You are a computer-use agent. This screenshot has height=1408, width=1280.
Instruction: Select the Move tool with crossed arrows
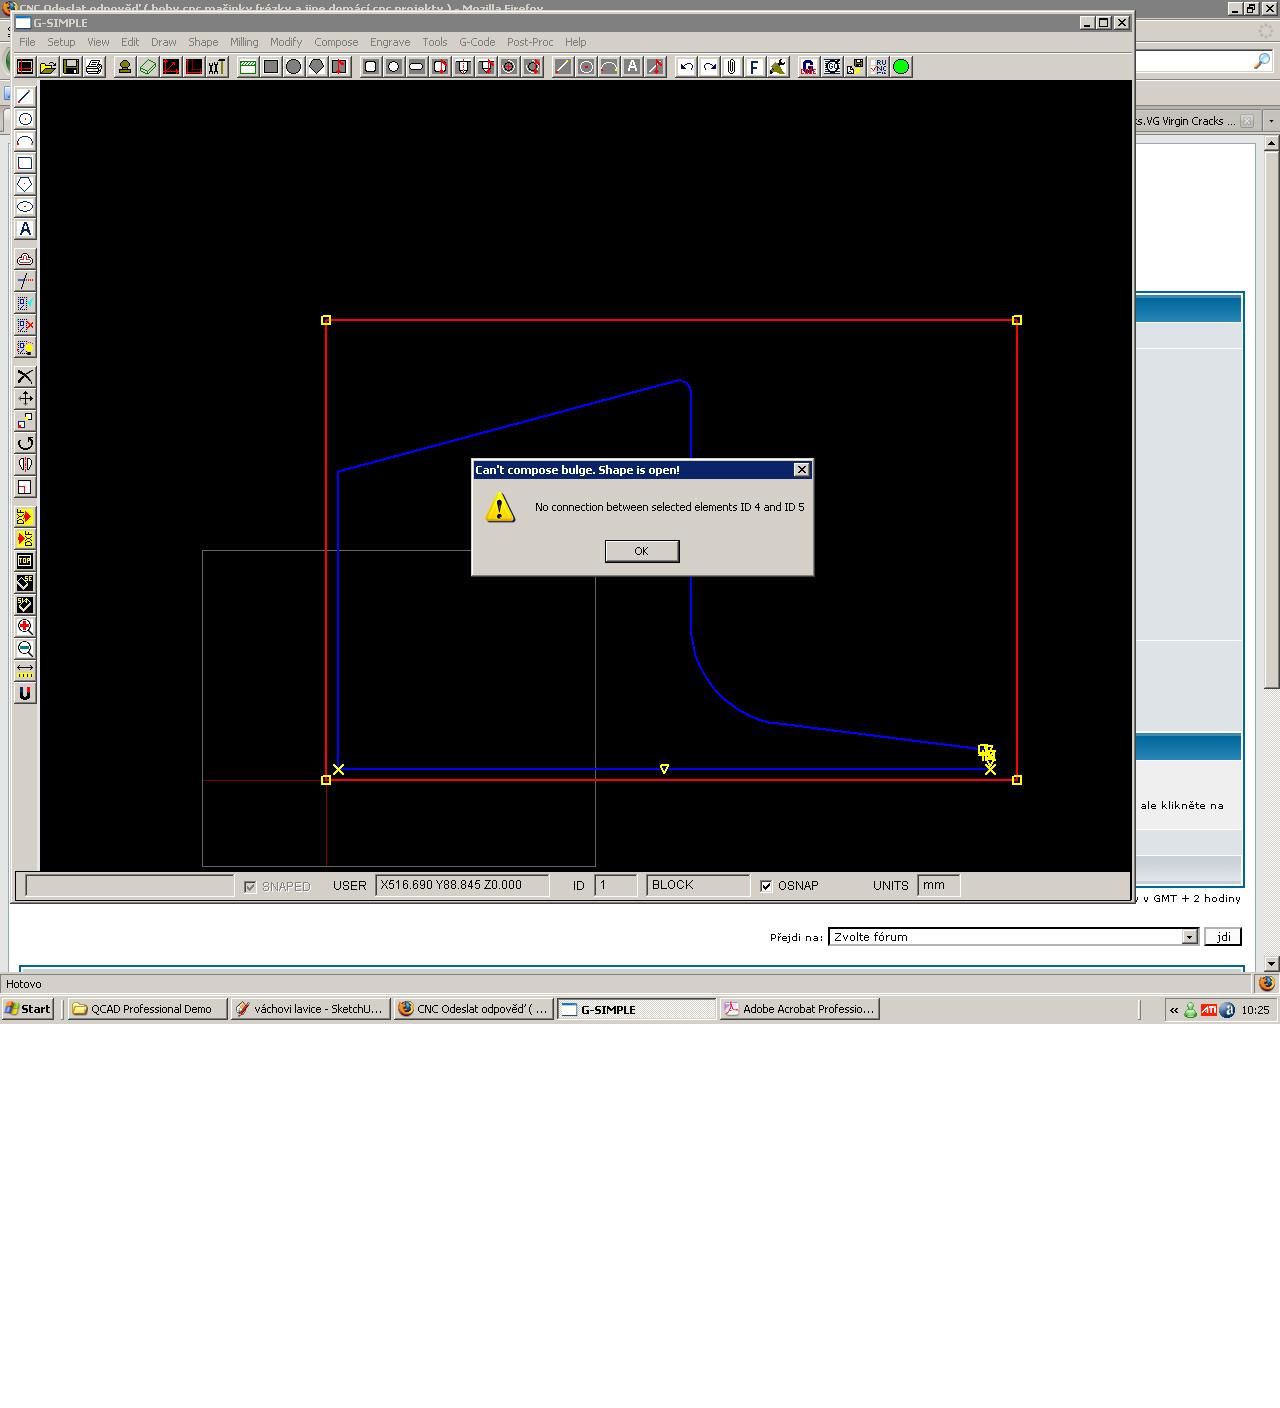tap(25, 398)
